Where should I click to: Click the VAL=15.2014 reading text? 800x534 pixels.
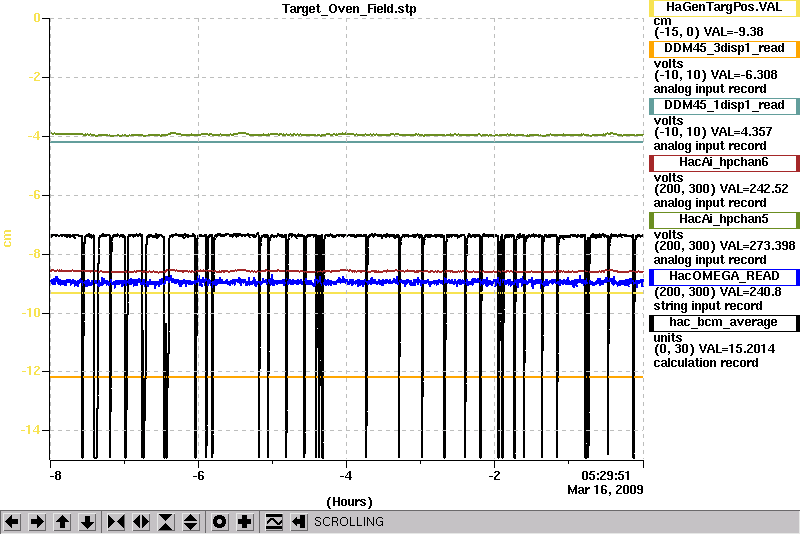[x=737, y=349]
